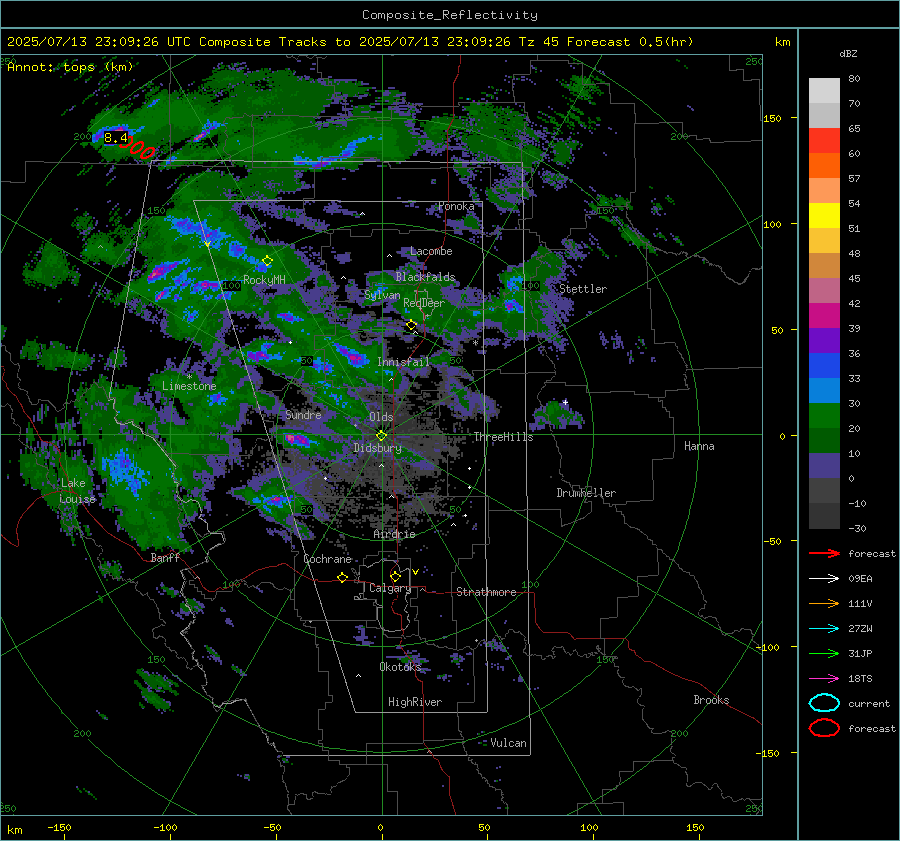Click the magenta 18TS arrow icon
Image resolution: width=900 pixels, height=841 pixels.
[824, 679]
